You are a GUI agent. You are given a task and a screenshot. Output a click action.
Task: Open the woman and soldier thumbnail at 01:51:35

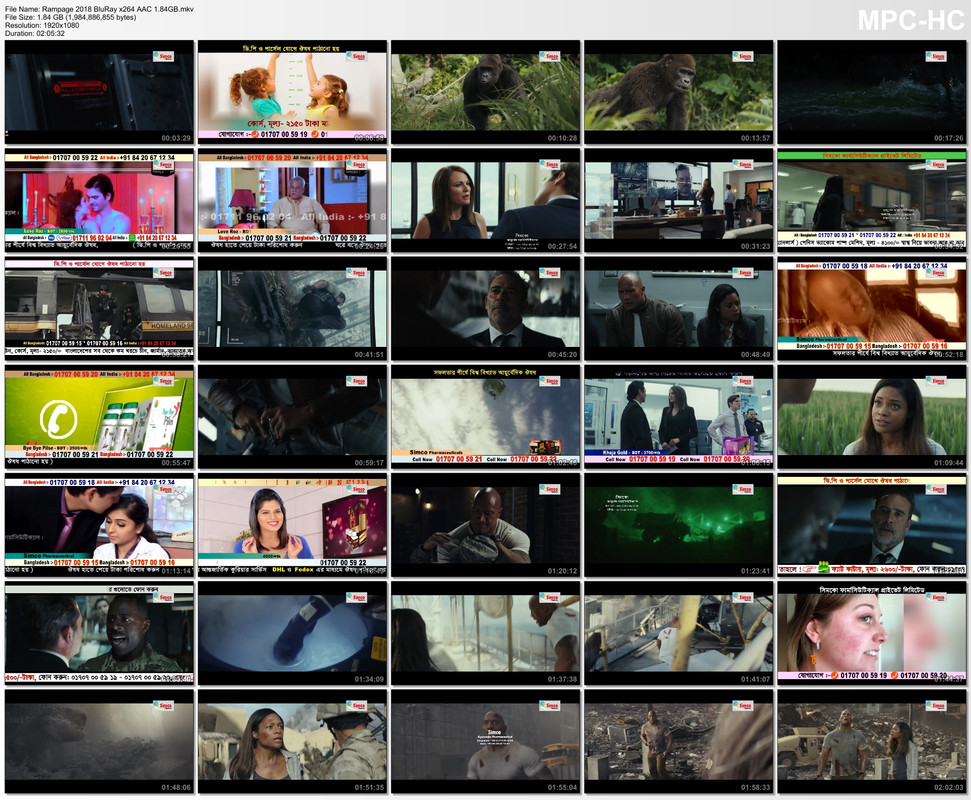click(292, 741)
